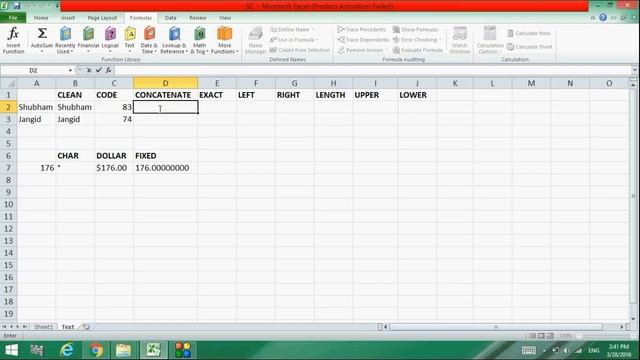Expand the Name Box dropdown

[70, 70]
